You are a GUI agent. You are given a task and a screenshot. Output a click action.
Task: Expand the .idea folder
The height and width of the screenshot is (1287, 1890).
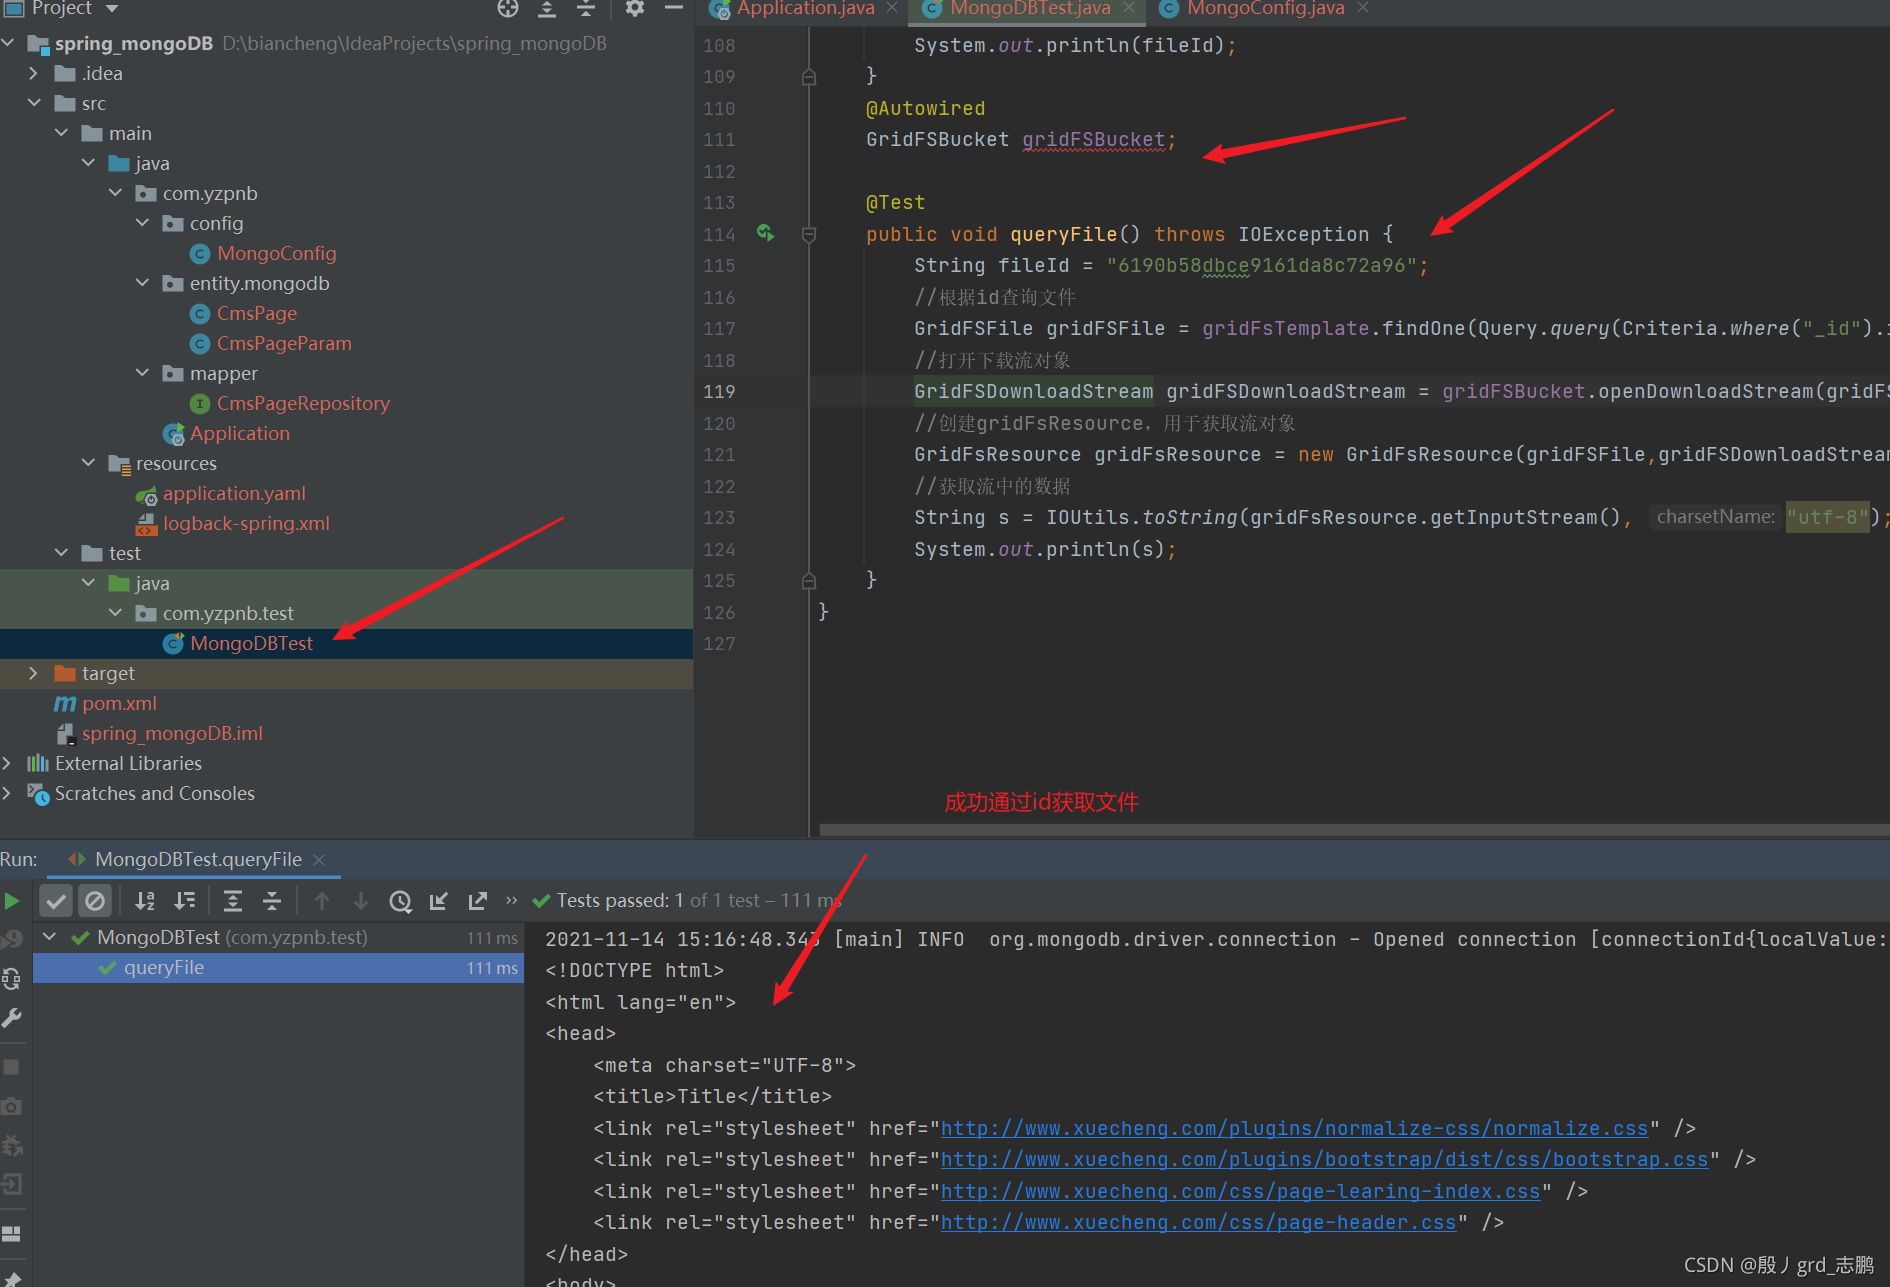pyautogui.click(x=33, y=73)
